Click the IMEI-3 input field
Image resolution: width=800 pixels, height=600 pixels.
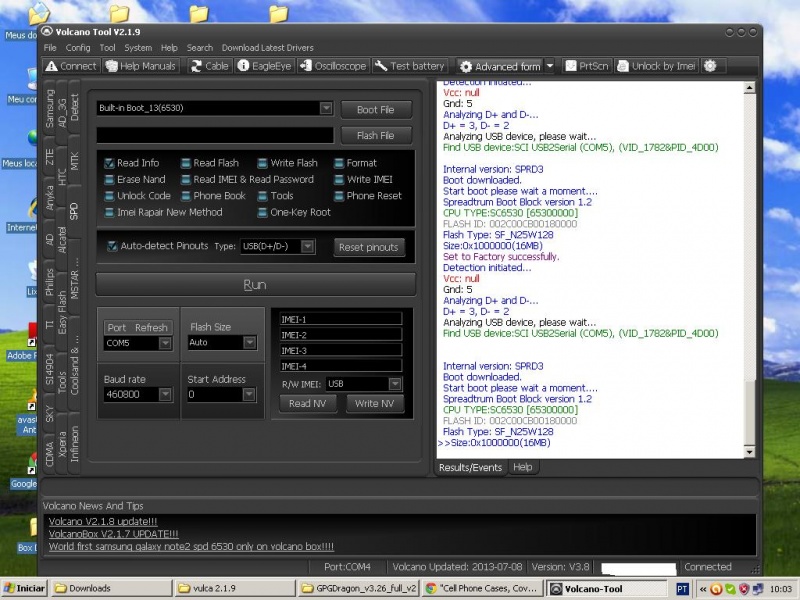pos(340,351)
